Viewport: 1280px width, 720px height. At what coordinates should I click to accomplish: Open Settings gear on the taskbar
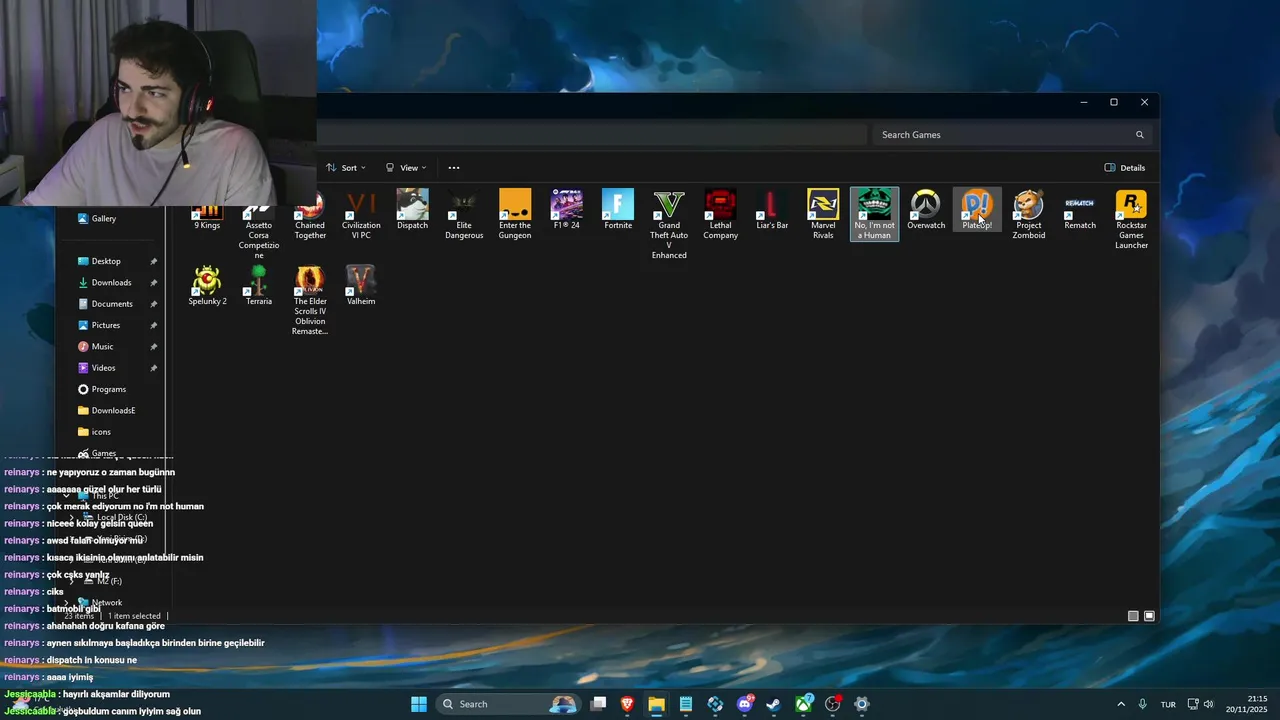861,704
